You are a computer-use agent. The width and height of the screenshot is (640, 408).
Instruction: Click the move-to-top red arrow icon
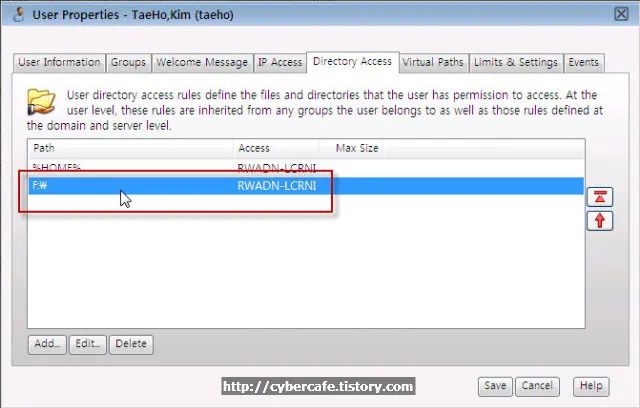pos(600,197)
